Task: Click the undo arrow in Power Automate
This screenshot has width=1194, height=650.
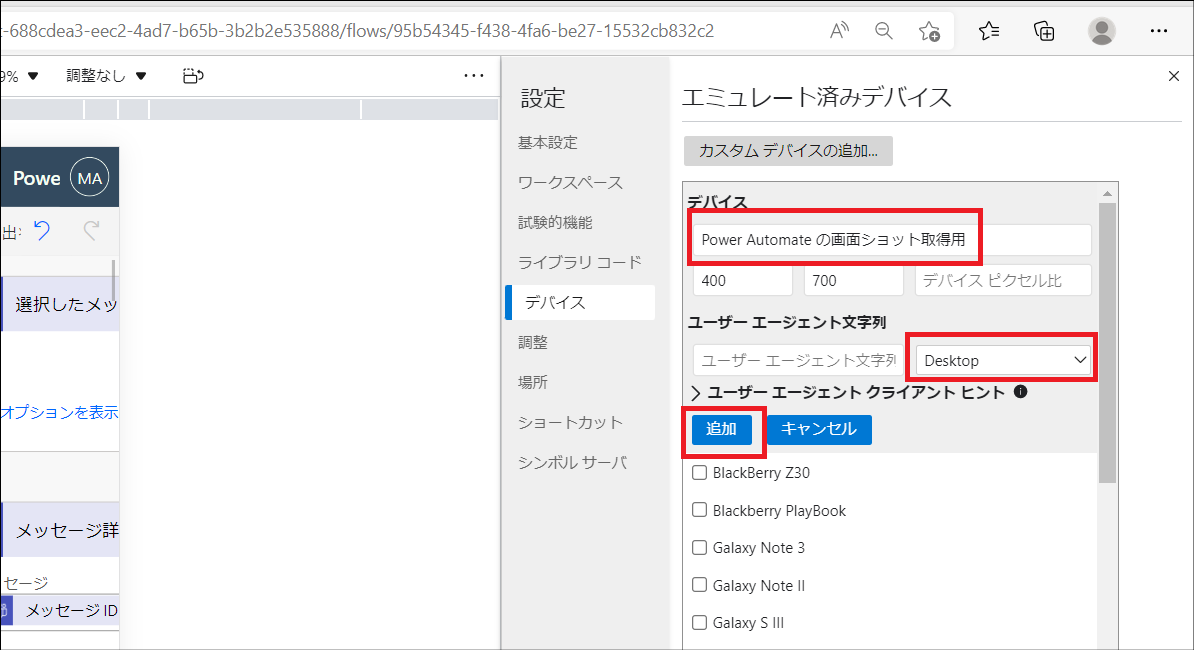Action: 42,230
